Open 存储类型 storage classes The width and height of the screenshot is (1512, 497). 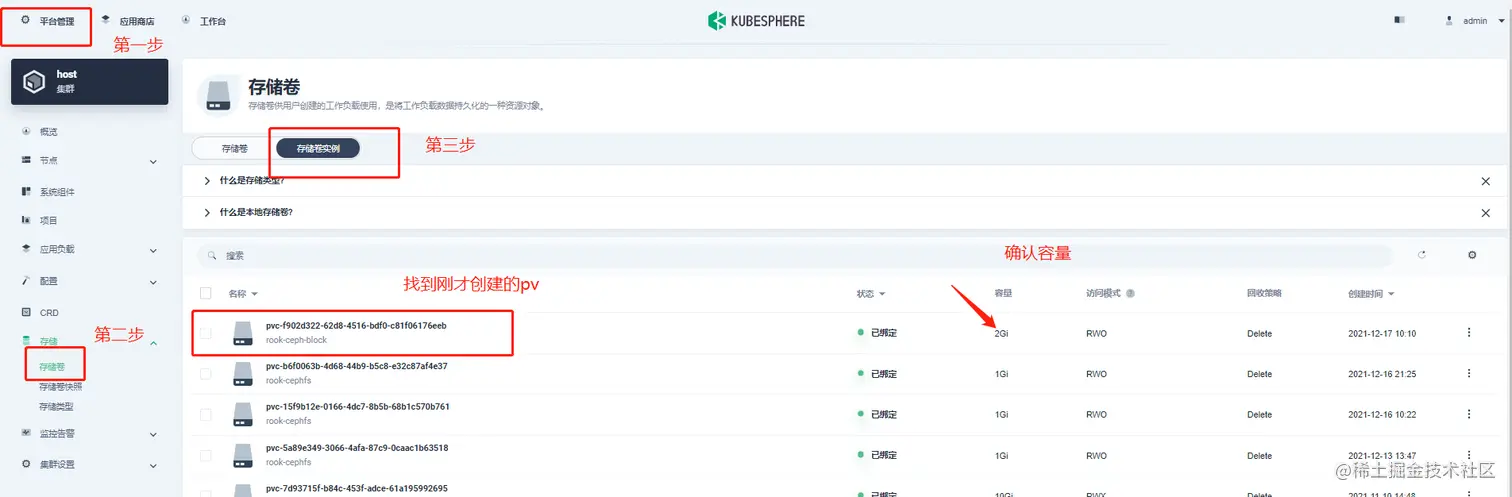point(56,406)
